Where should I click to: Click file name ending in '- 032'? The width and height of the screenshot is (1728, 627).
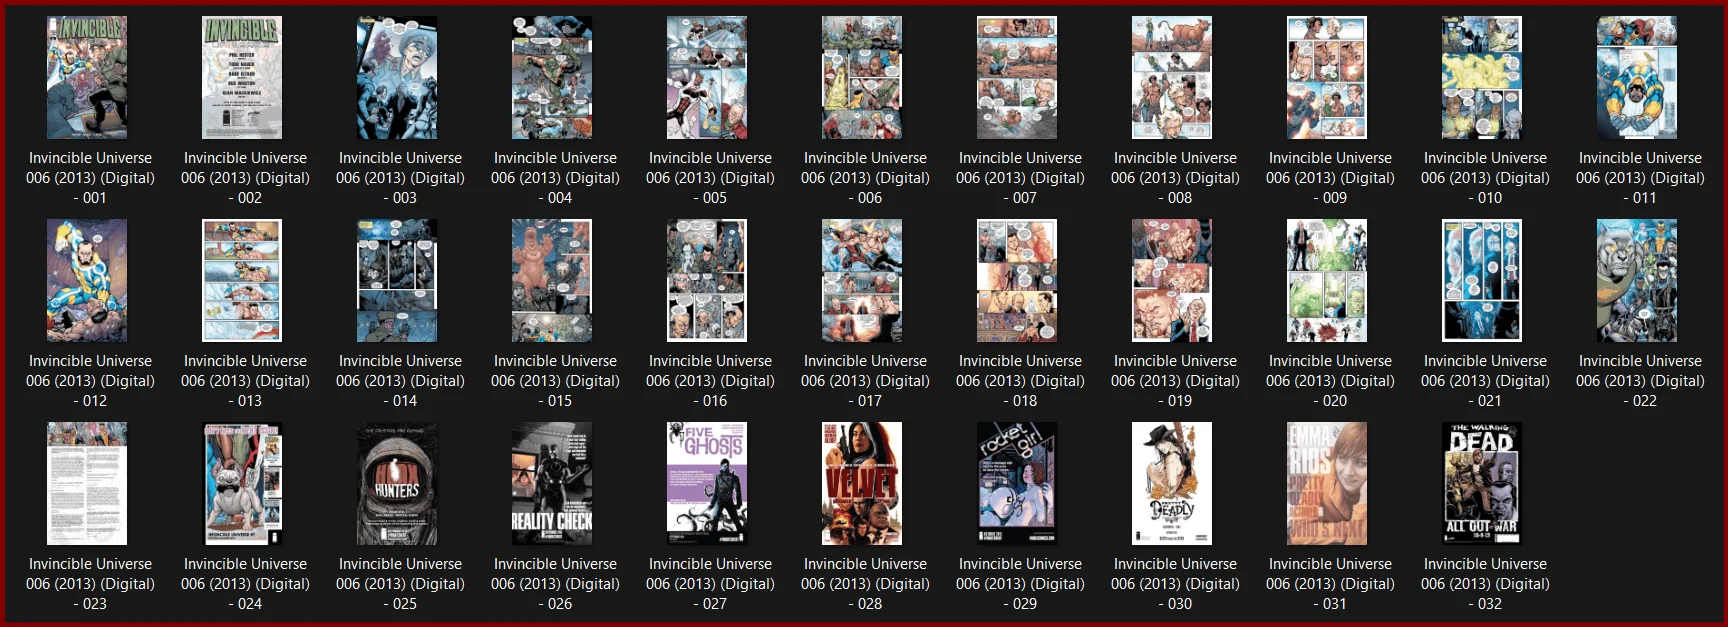coord(1485,584)
